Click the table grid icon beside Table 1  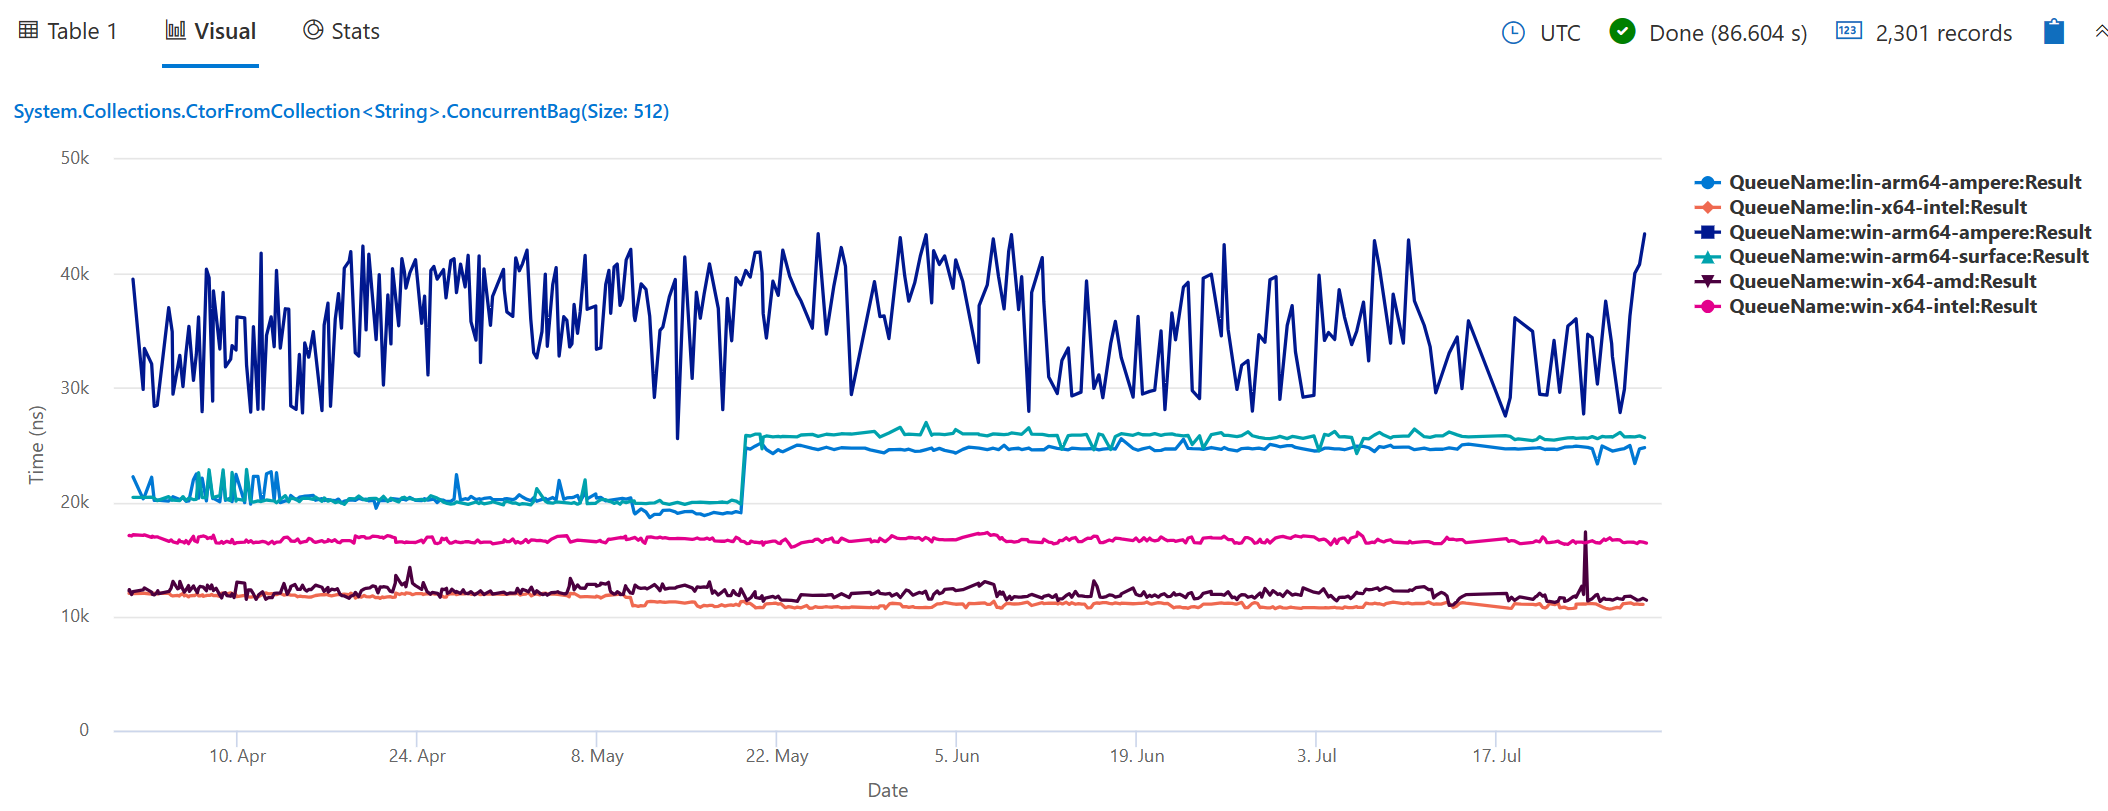pyautogui.click(x=28, y=30)
